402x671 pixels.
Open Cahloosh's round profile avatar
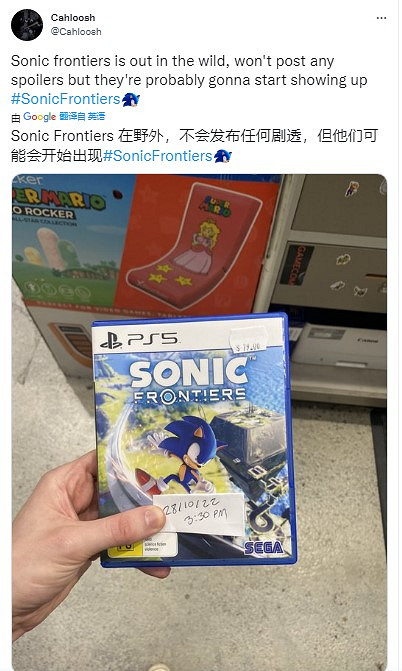(27, 25)
